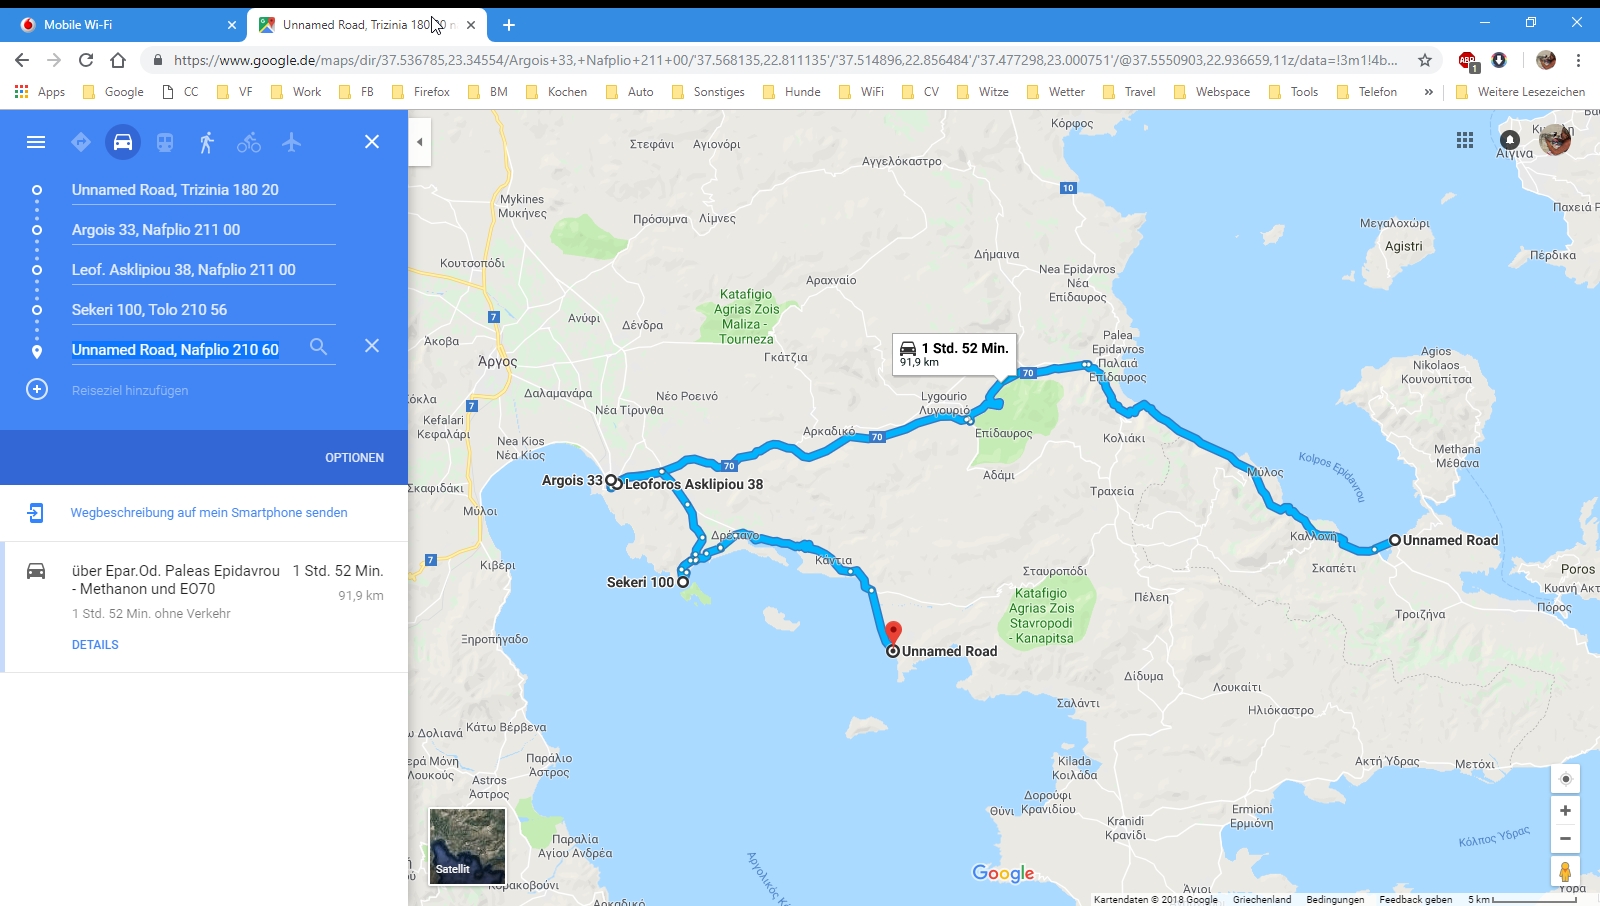Open the Google account avatar on map

pyautogui.click(x=1555, y=140)
